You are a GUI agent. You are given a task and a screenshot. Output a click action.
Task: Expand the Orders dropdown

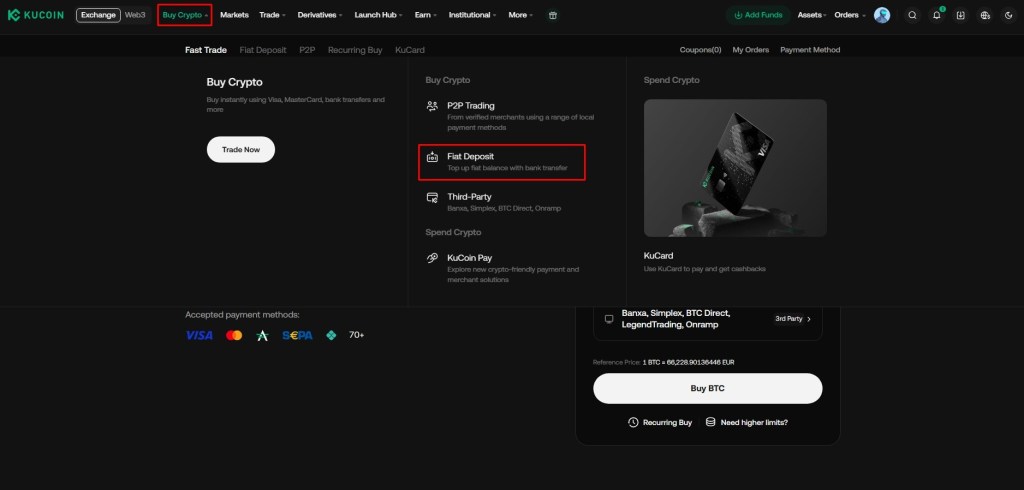[850, 15]
